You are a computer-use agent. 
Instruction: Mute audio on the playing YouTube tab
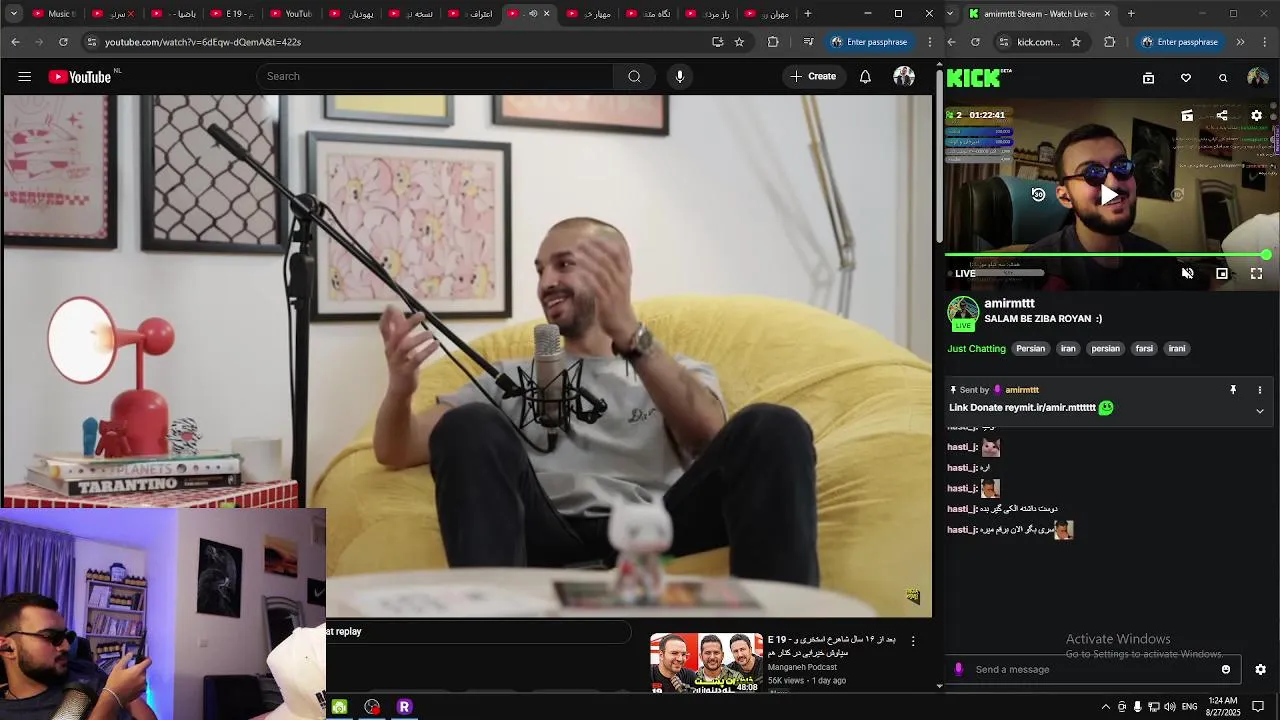(x=533, y=14)
